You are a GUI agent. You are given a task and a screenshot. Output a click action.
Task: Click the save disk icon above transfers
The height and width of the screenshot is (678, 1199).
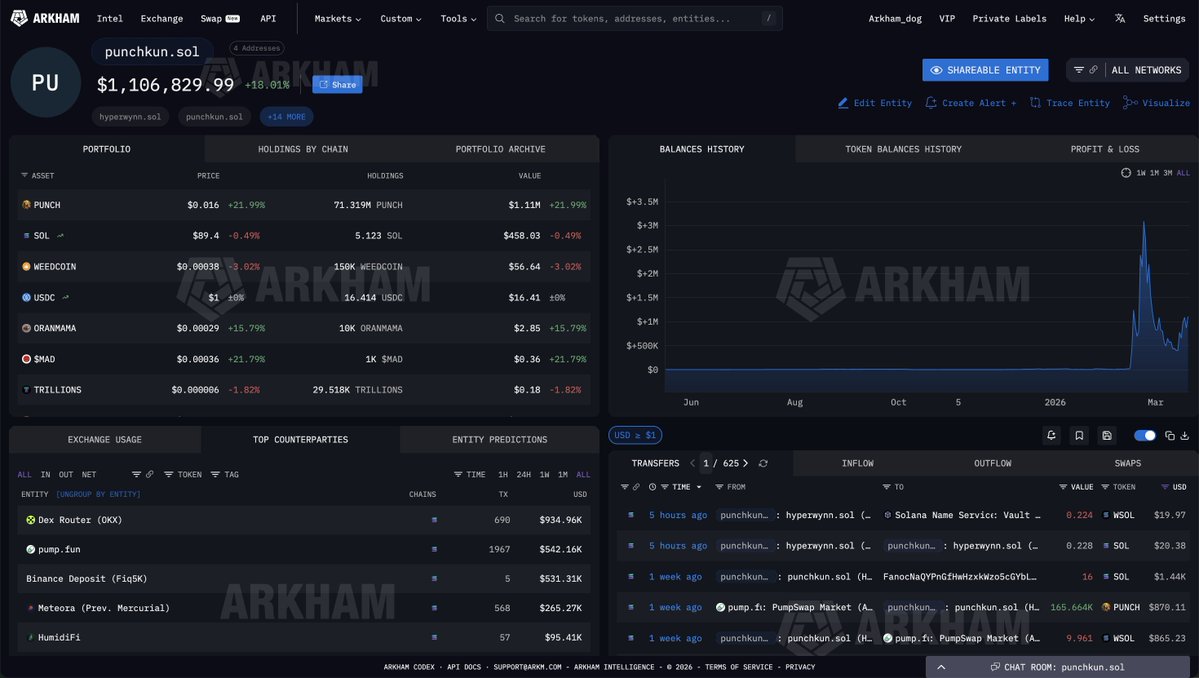tap(1107, 435)
